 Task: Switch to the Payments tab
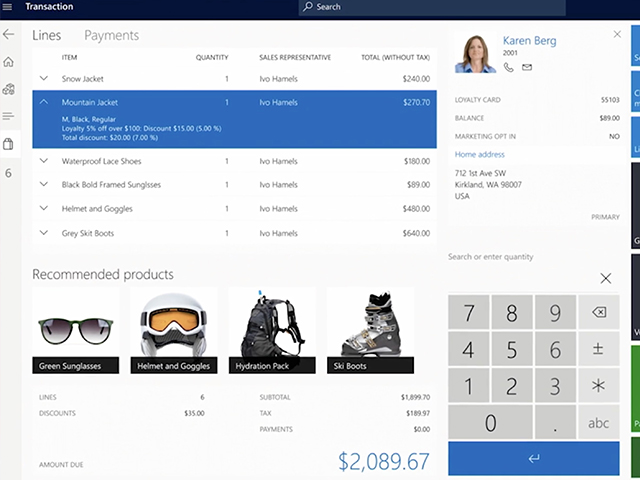111,36
